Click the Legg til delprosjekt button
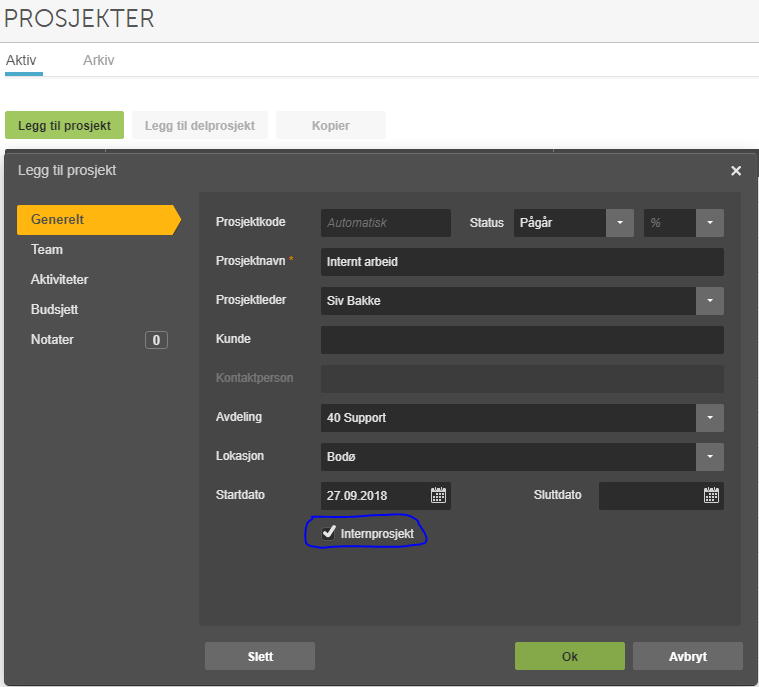 click(x=200, y=125)
